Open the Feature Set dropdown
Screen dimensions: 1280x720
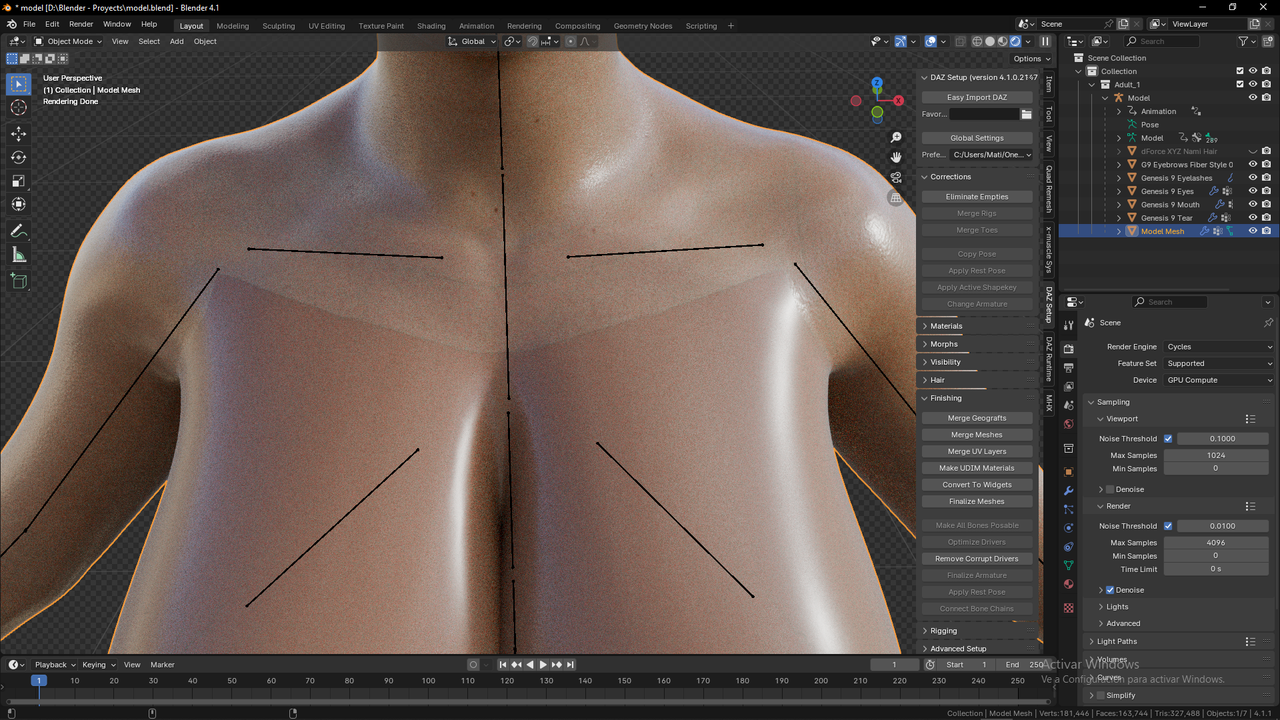point(1219,364)
